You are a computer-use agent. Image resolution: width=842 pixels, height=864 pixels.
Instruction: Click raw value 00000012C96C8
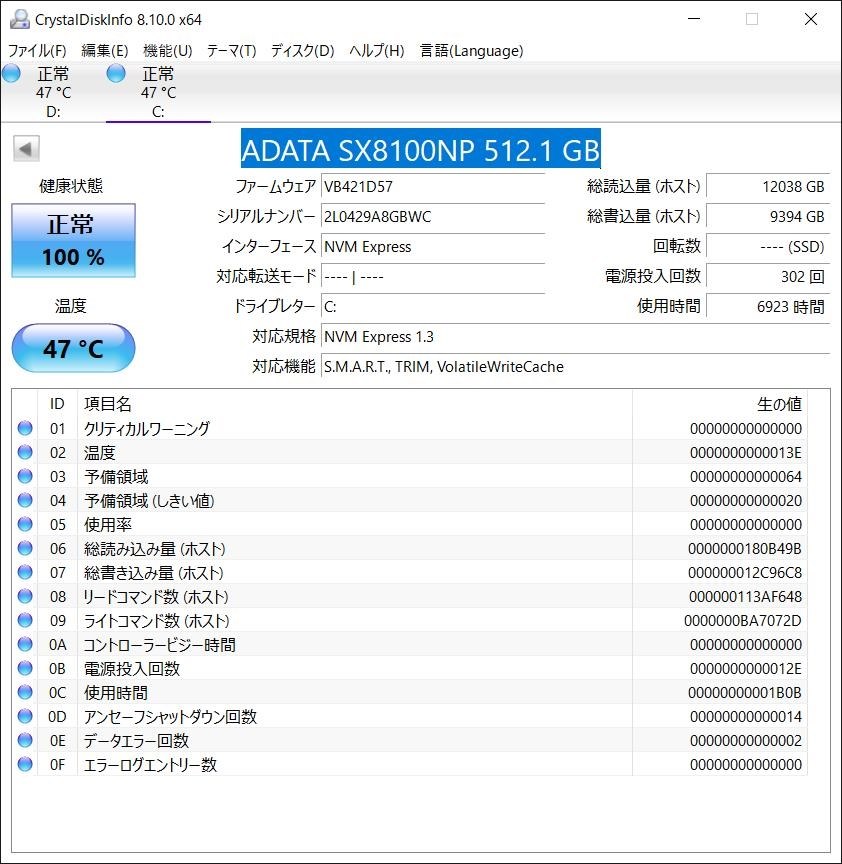[744, 573]
